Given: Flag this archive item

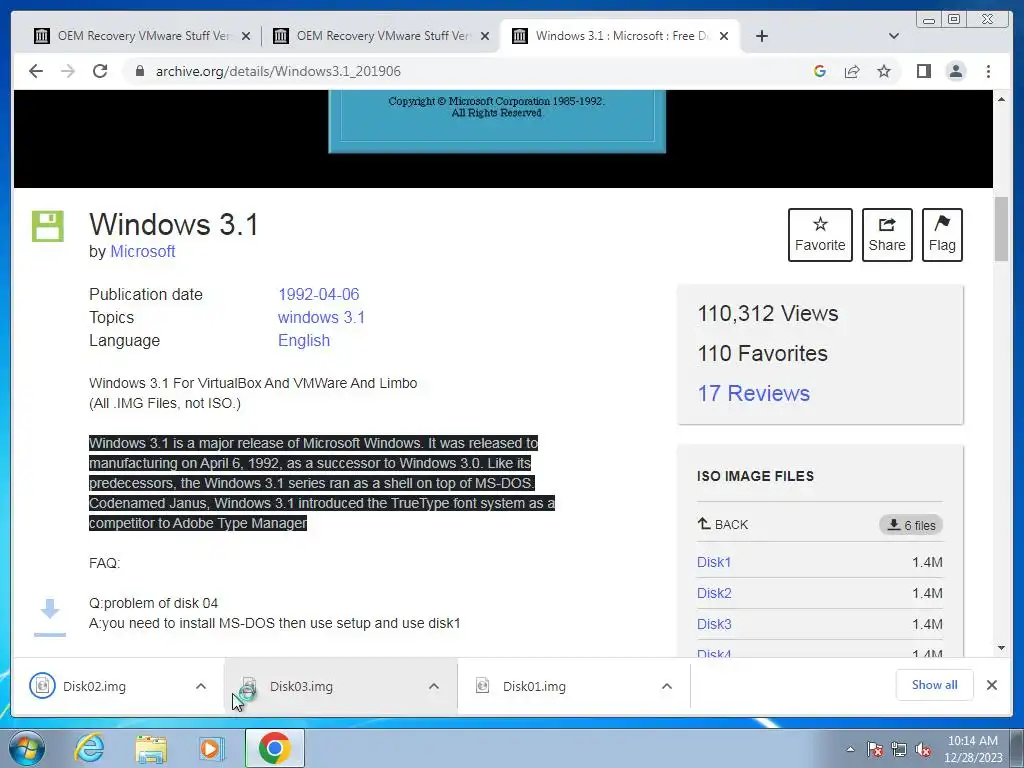Looking at the screenshot, I should pos(942,235).
